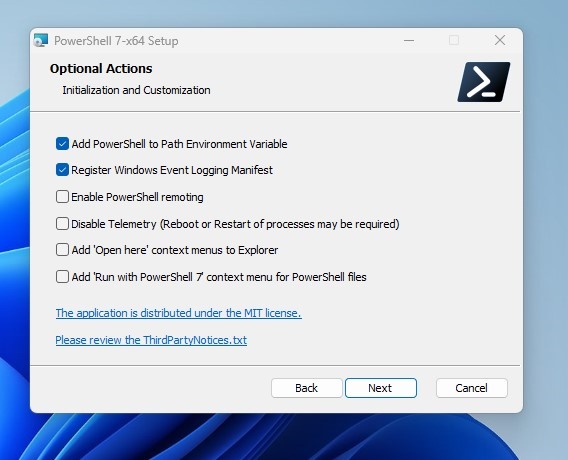This screenshot has height=460, width=568.
Task: Click the 'PowerShell 7-x64 Setup' title bar text
Action: click(x=116, y=41)
